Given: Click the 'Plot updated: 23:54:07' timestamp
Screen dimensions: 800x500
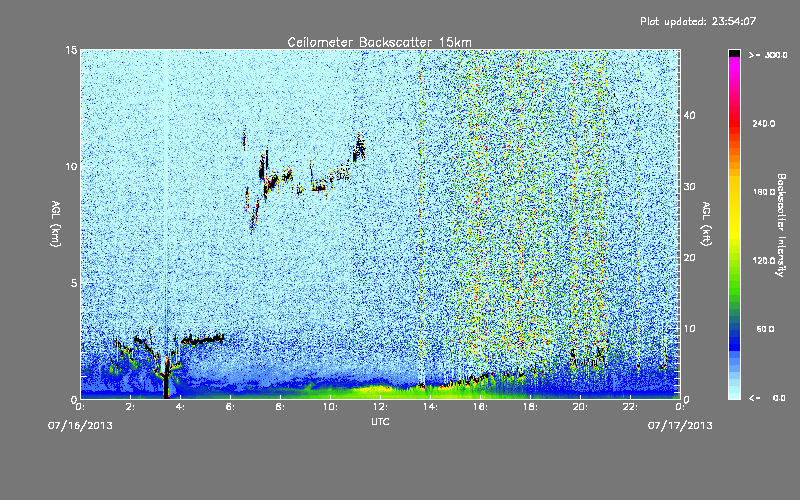Looking at the screenshot, I should pyautogui.click(x=698, y=21).
